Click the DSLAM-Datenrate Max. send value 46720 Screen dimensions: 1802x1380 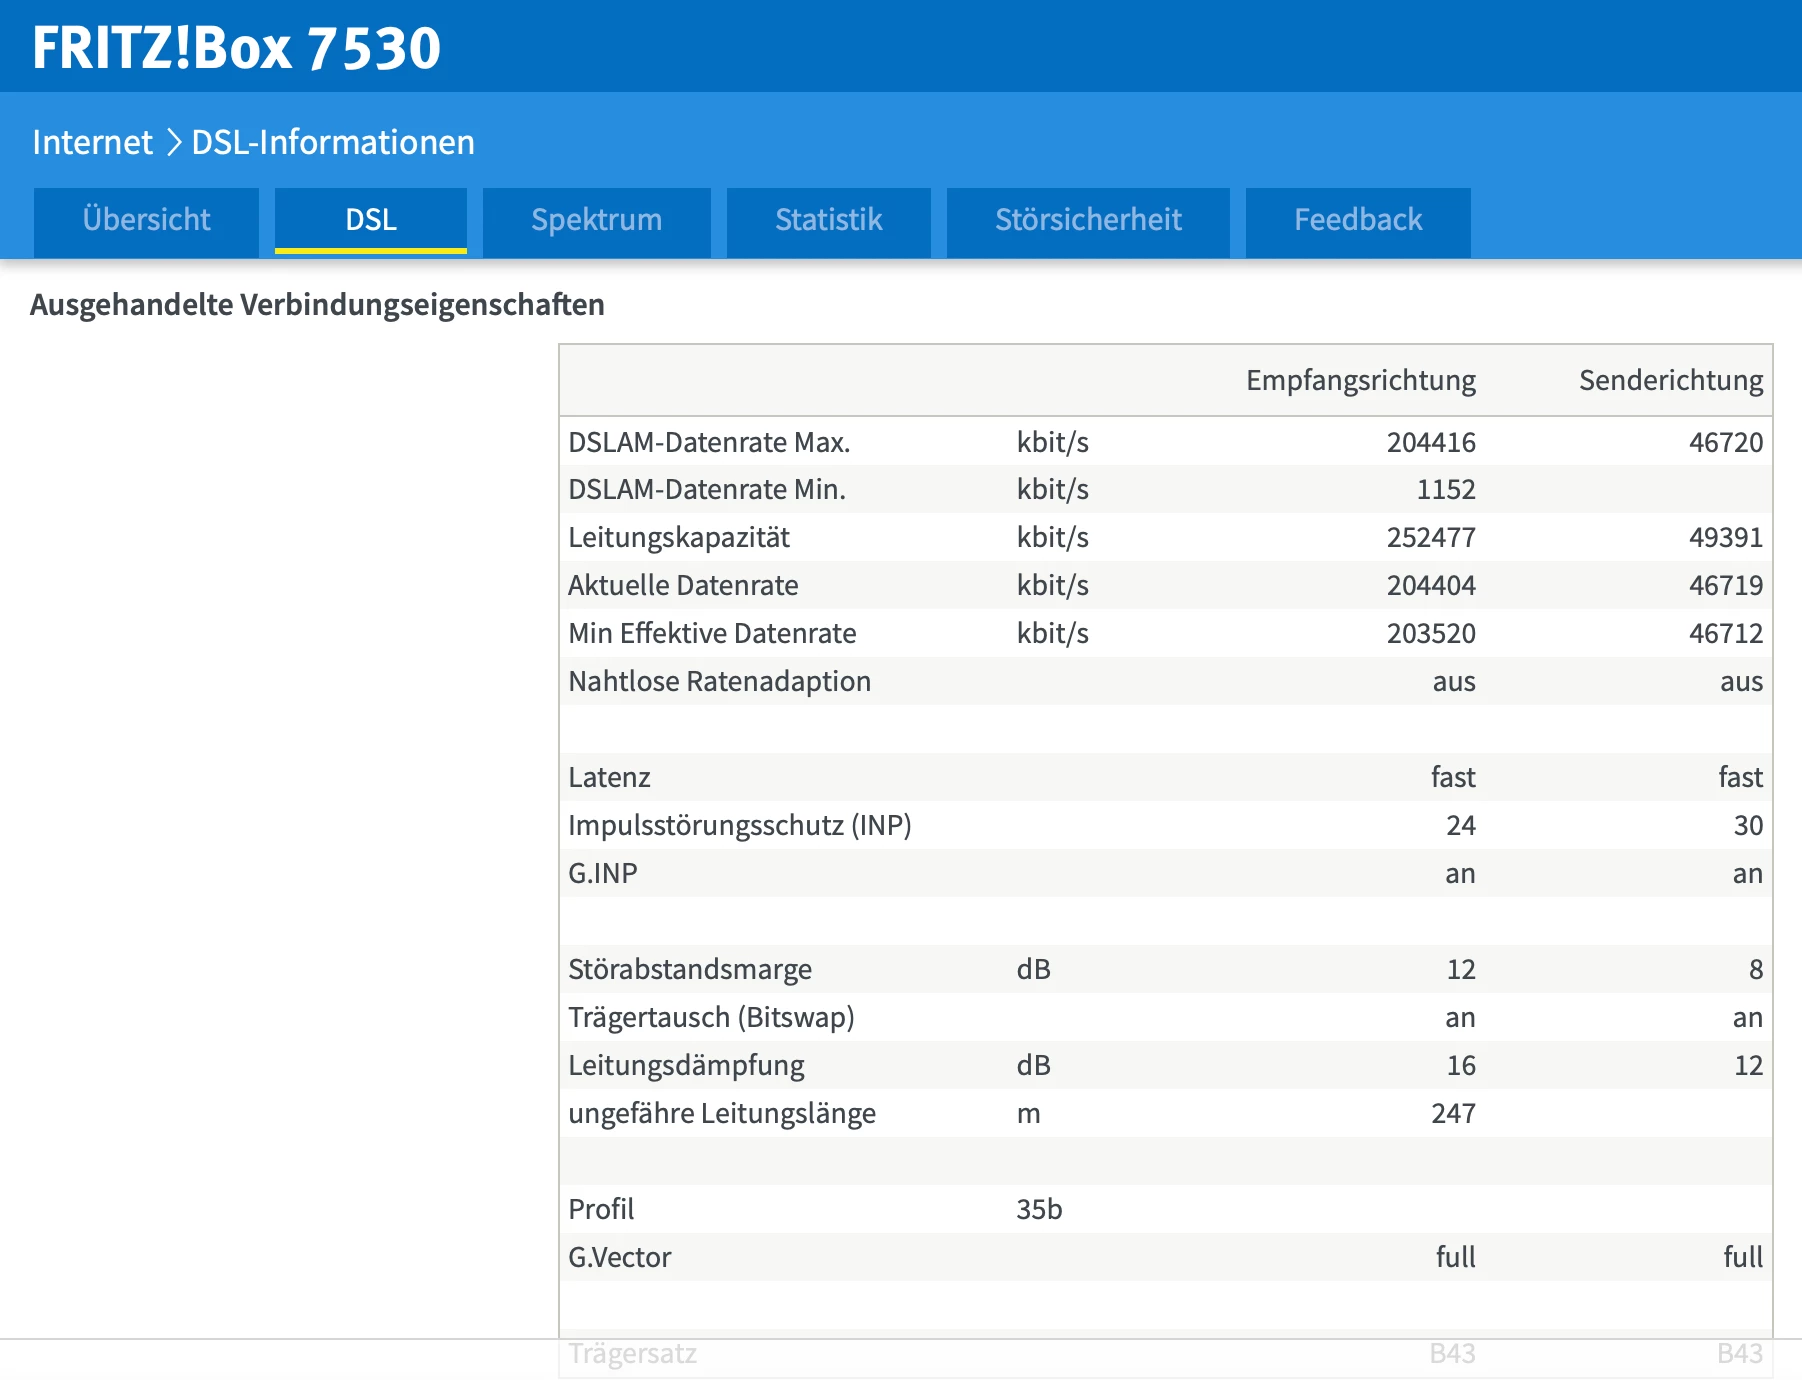pos(1725,442)
